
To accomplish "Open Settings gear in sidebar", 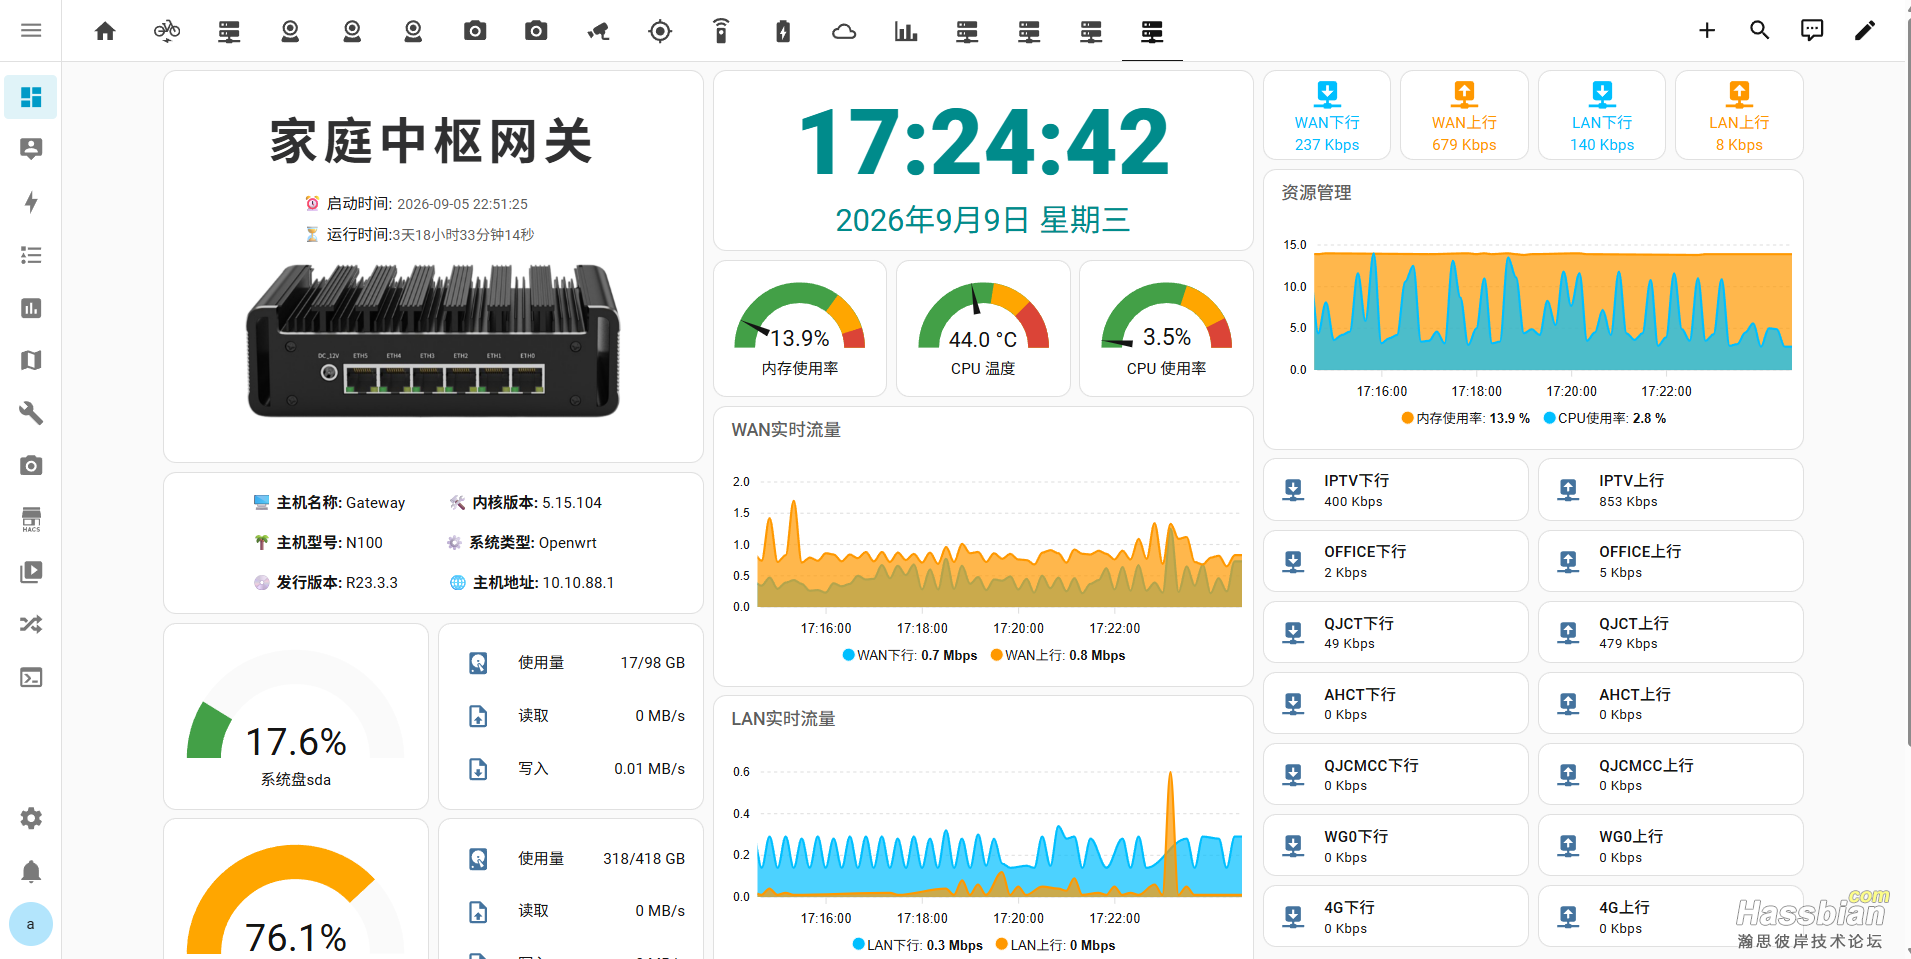I will tap(31, 818).
